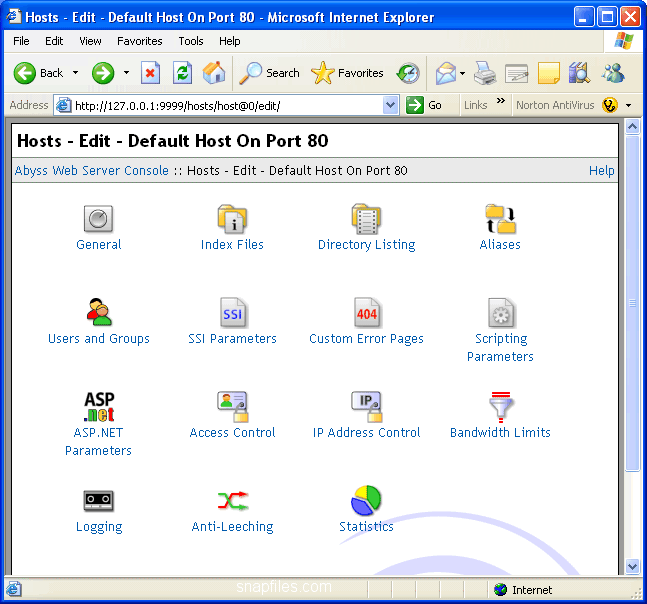This screenshot has width=647, height=604.
Task: Open the Index Files folder icon
Action: 232,219
